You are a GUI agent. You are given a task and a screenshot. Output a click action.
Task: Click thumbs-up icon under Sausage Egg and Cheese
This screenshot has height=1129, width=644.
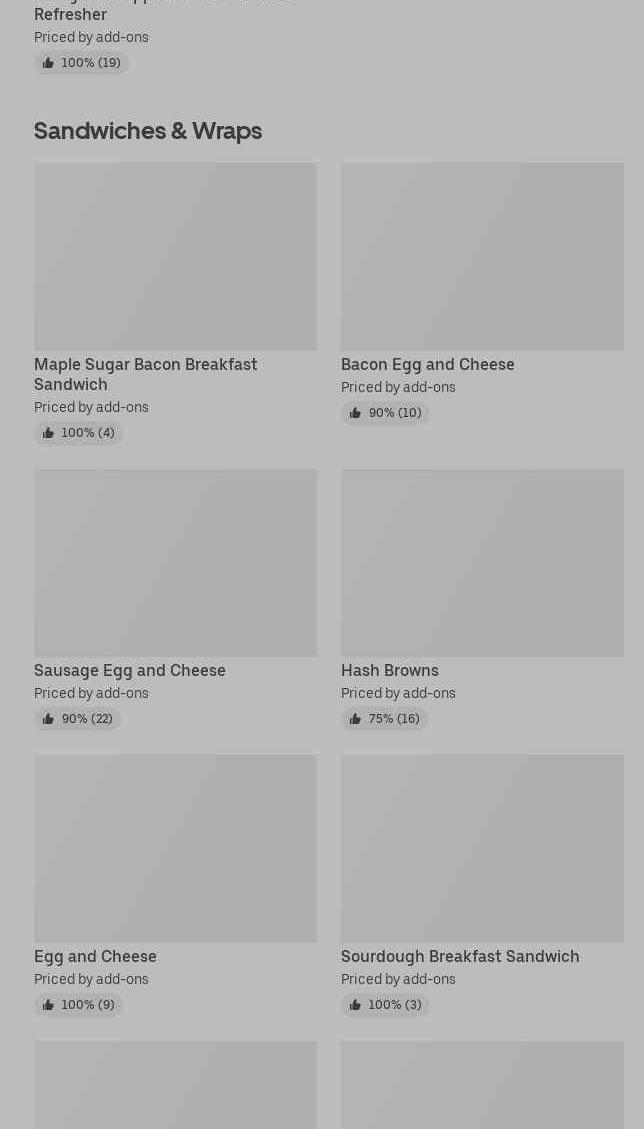point(48,719)
